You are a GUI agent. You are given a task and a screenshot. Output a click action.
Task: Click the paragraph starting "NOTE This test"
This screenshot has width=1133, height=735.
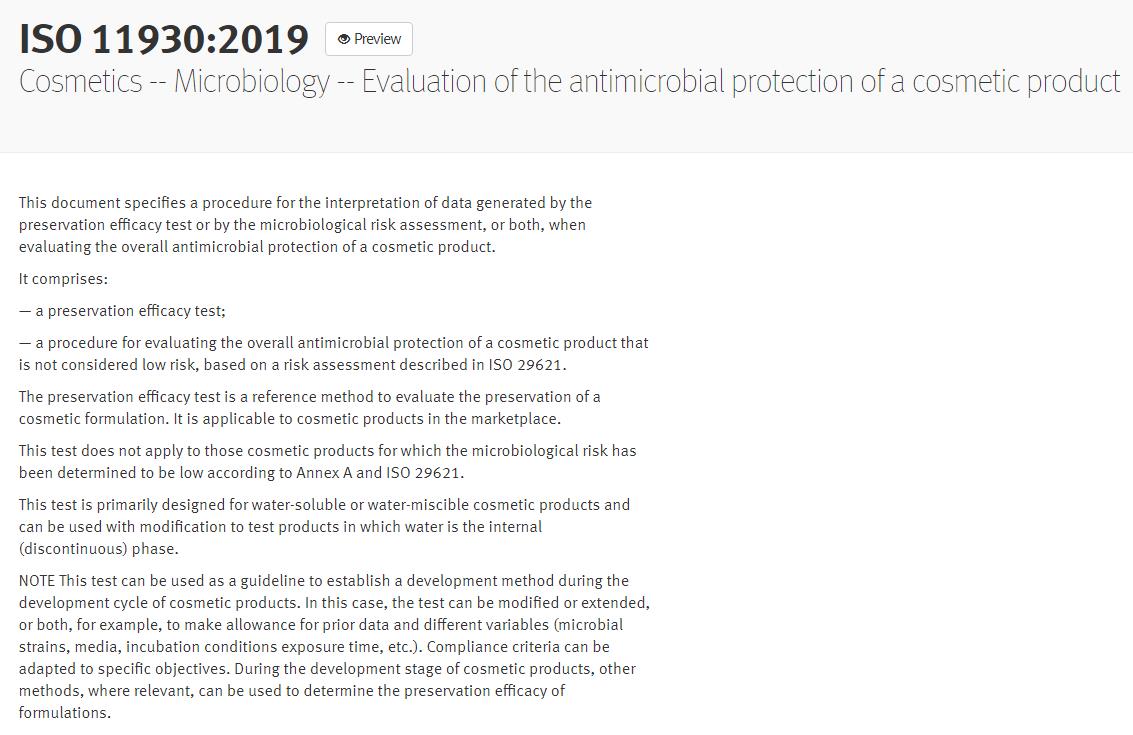click(334, 646)
